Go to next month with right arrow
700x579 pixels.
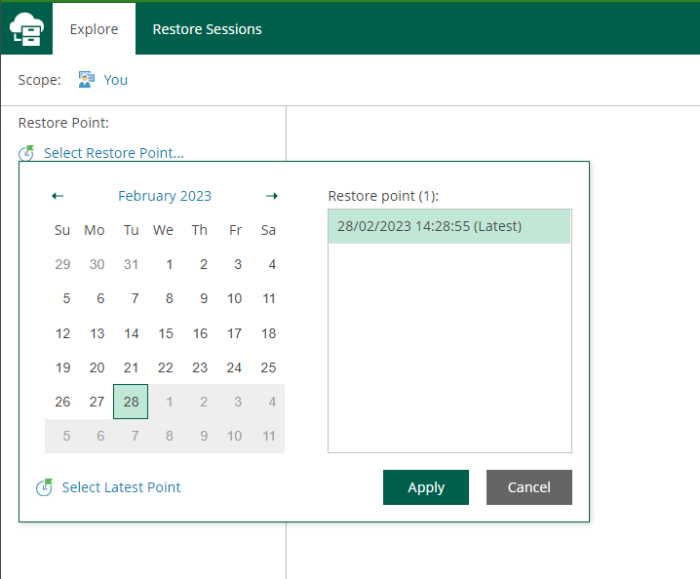(272, 196)
